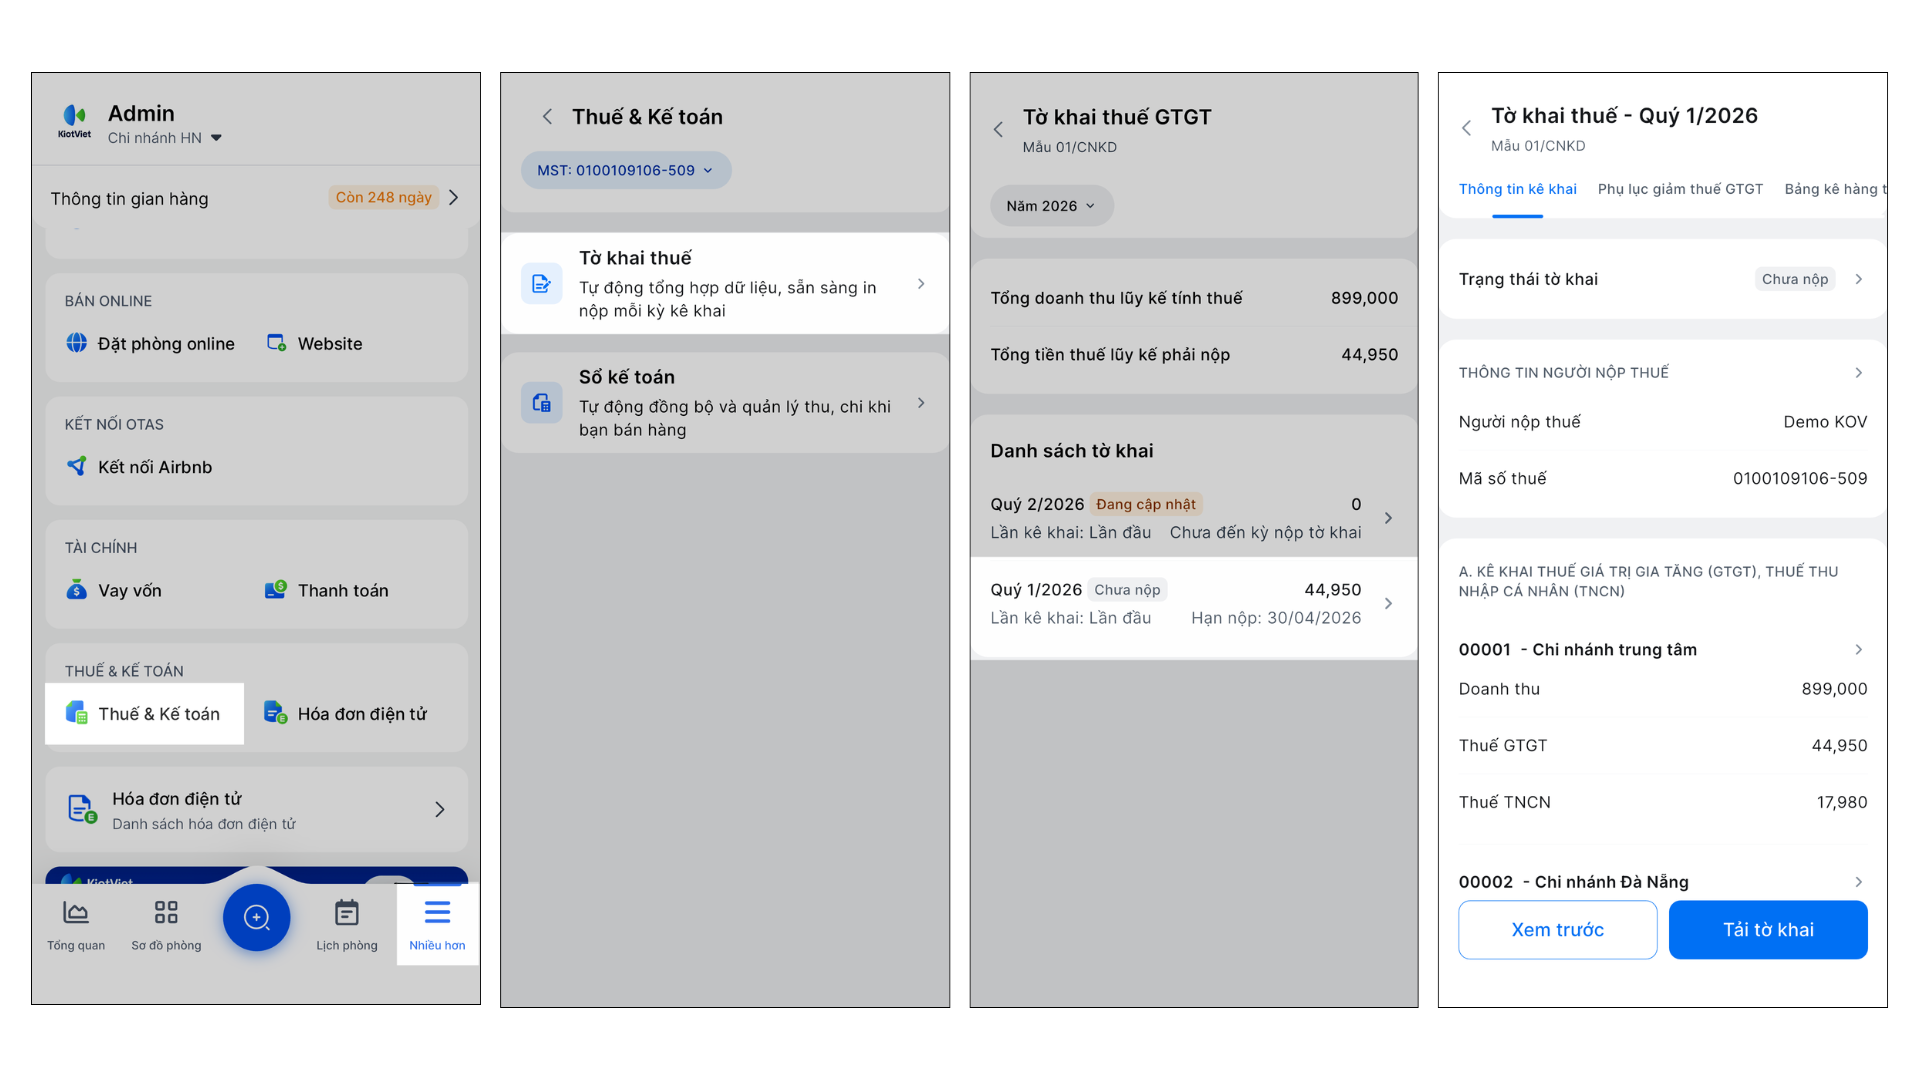The height and width of the screenshot is (1080, 1920).
Task: Open the Website icon shortcut
Action: tap(277, 343)
